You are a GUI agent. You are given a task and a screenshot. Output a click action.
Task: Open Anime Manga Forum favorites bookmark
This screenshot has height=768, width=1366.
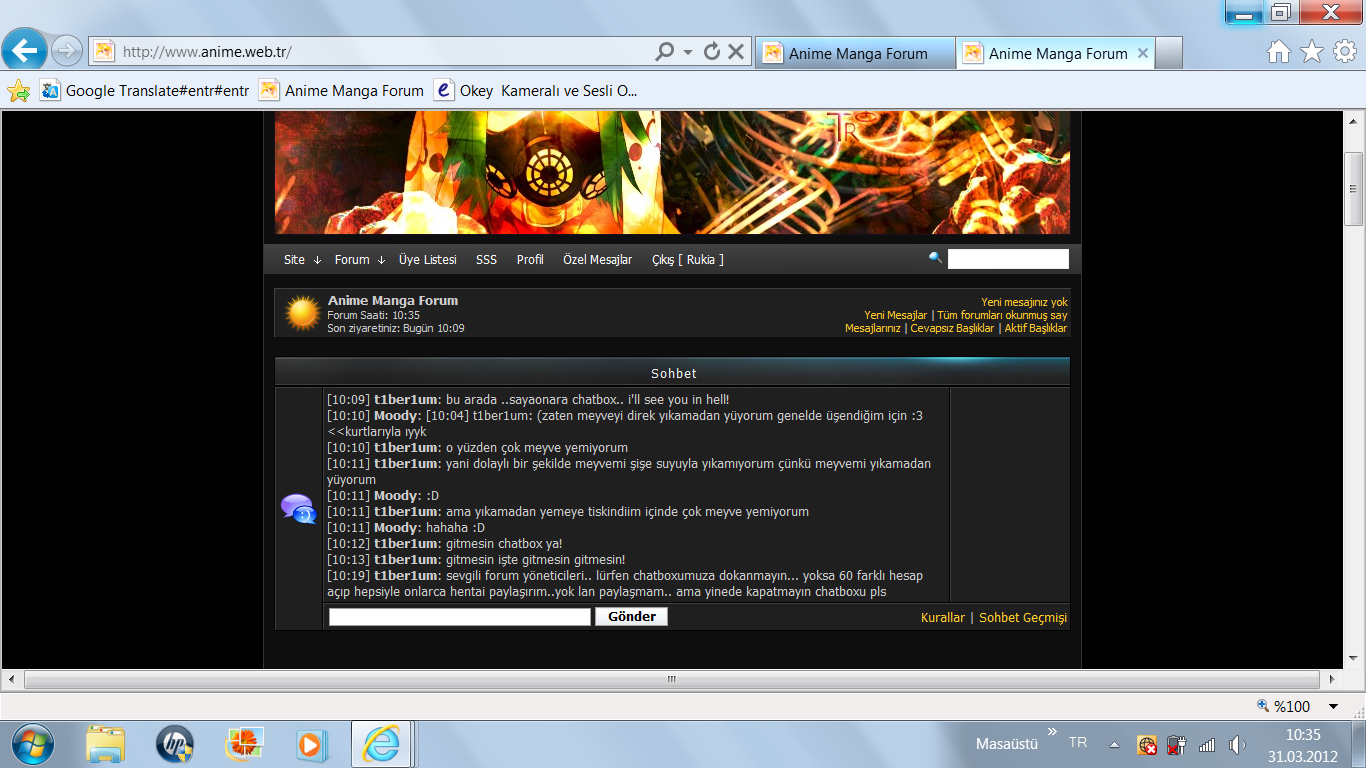(342, 91)
